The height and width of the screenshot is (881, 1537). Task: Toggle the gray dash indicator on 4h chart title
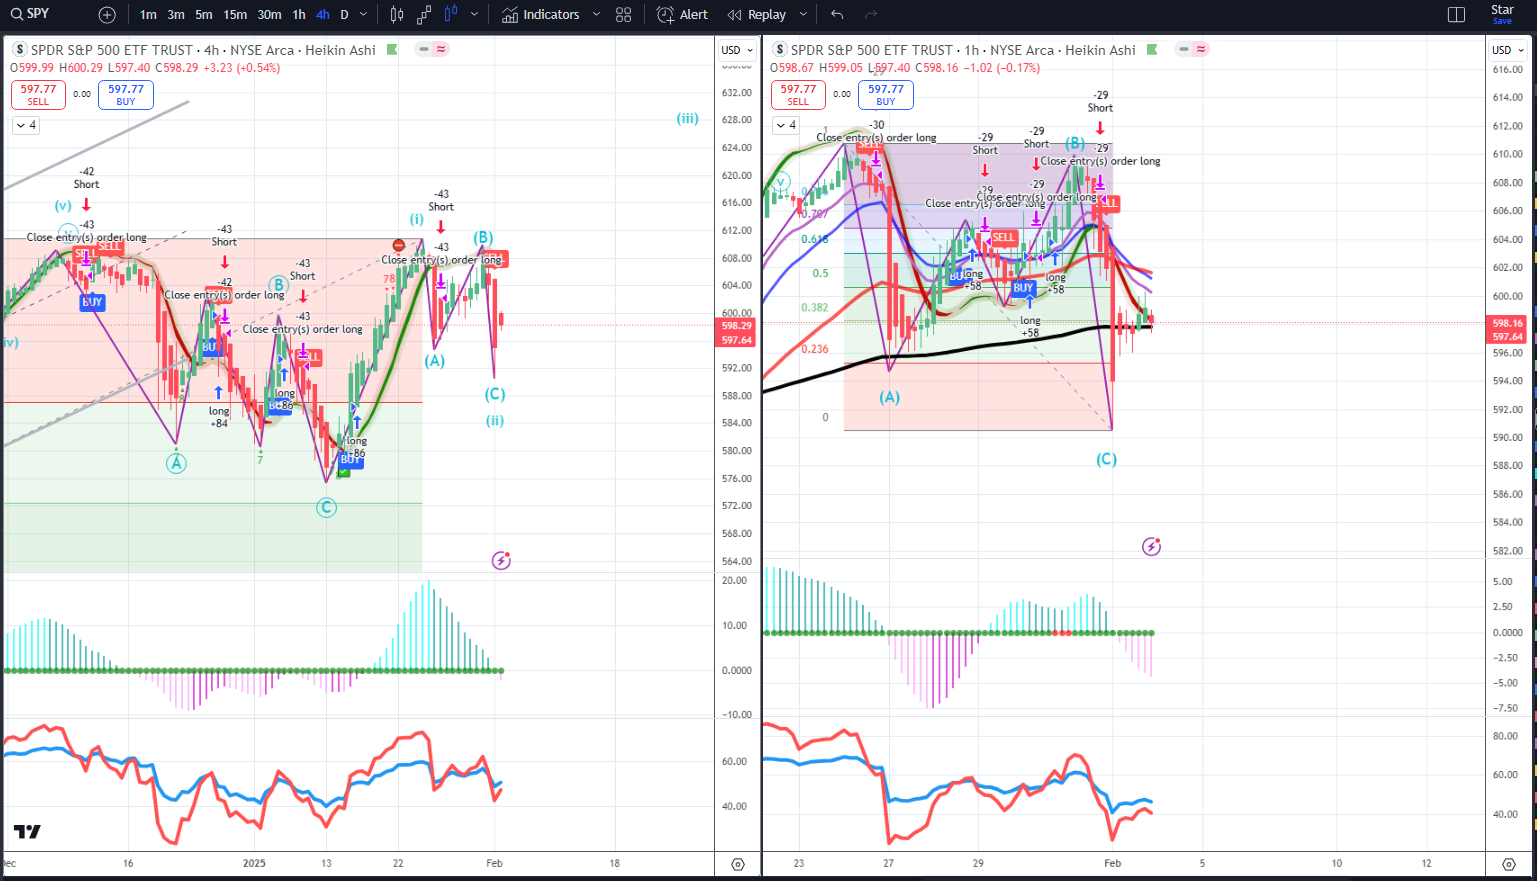[x=425, y=49]
